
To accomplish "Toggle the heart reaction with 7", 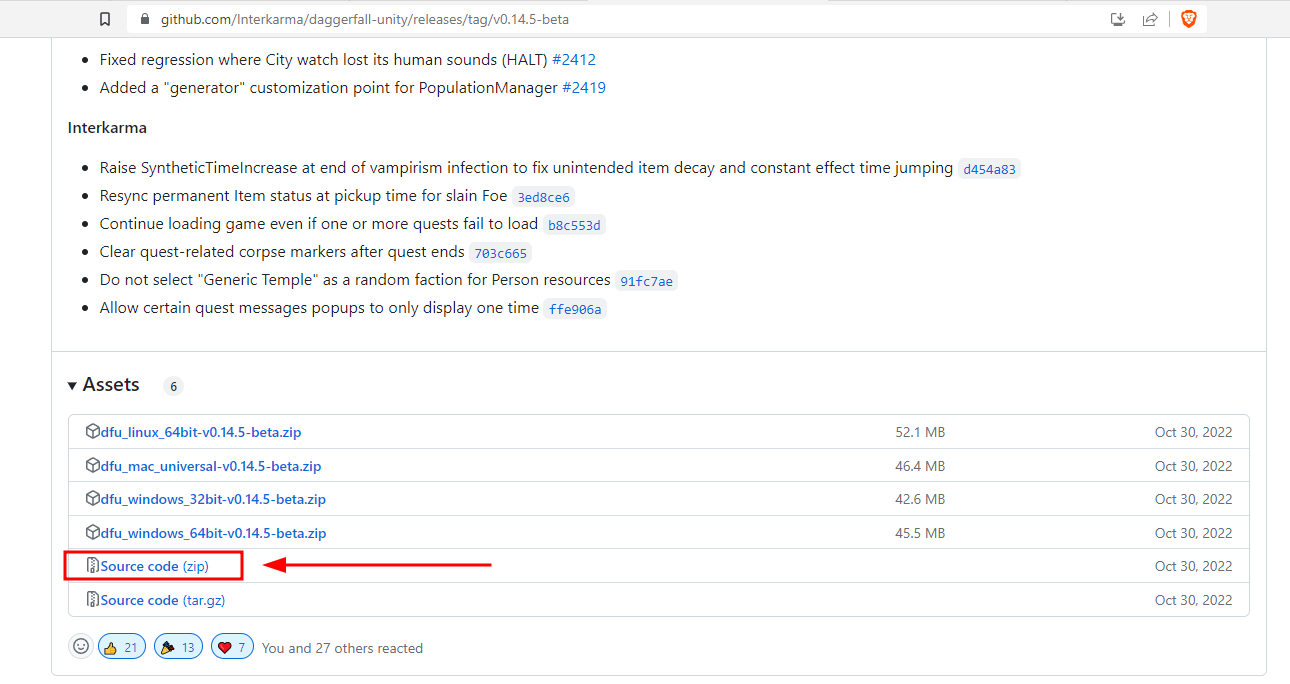I will point(232,647).
